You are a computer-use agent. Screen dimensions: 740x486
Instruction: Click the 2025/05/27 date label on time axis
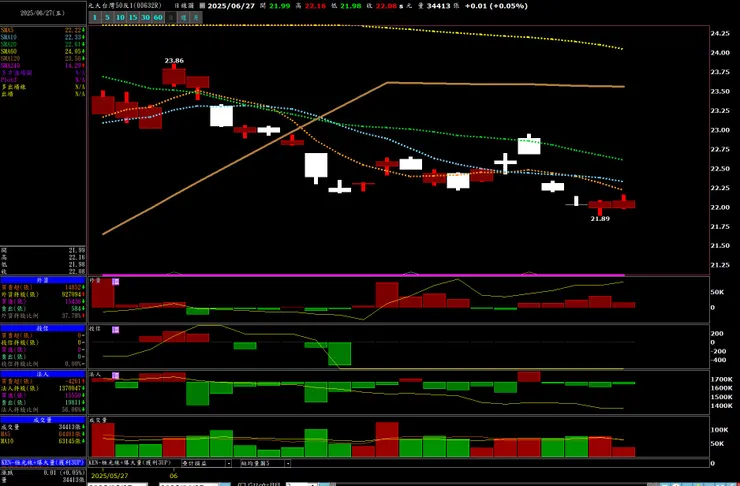click(x=108, y=476)
